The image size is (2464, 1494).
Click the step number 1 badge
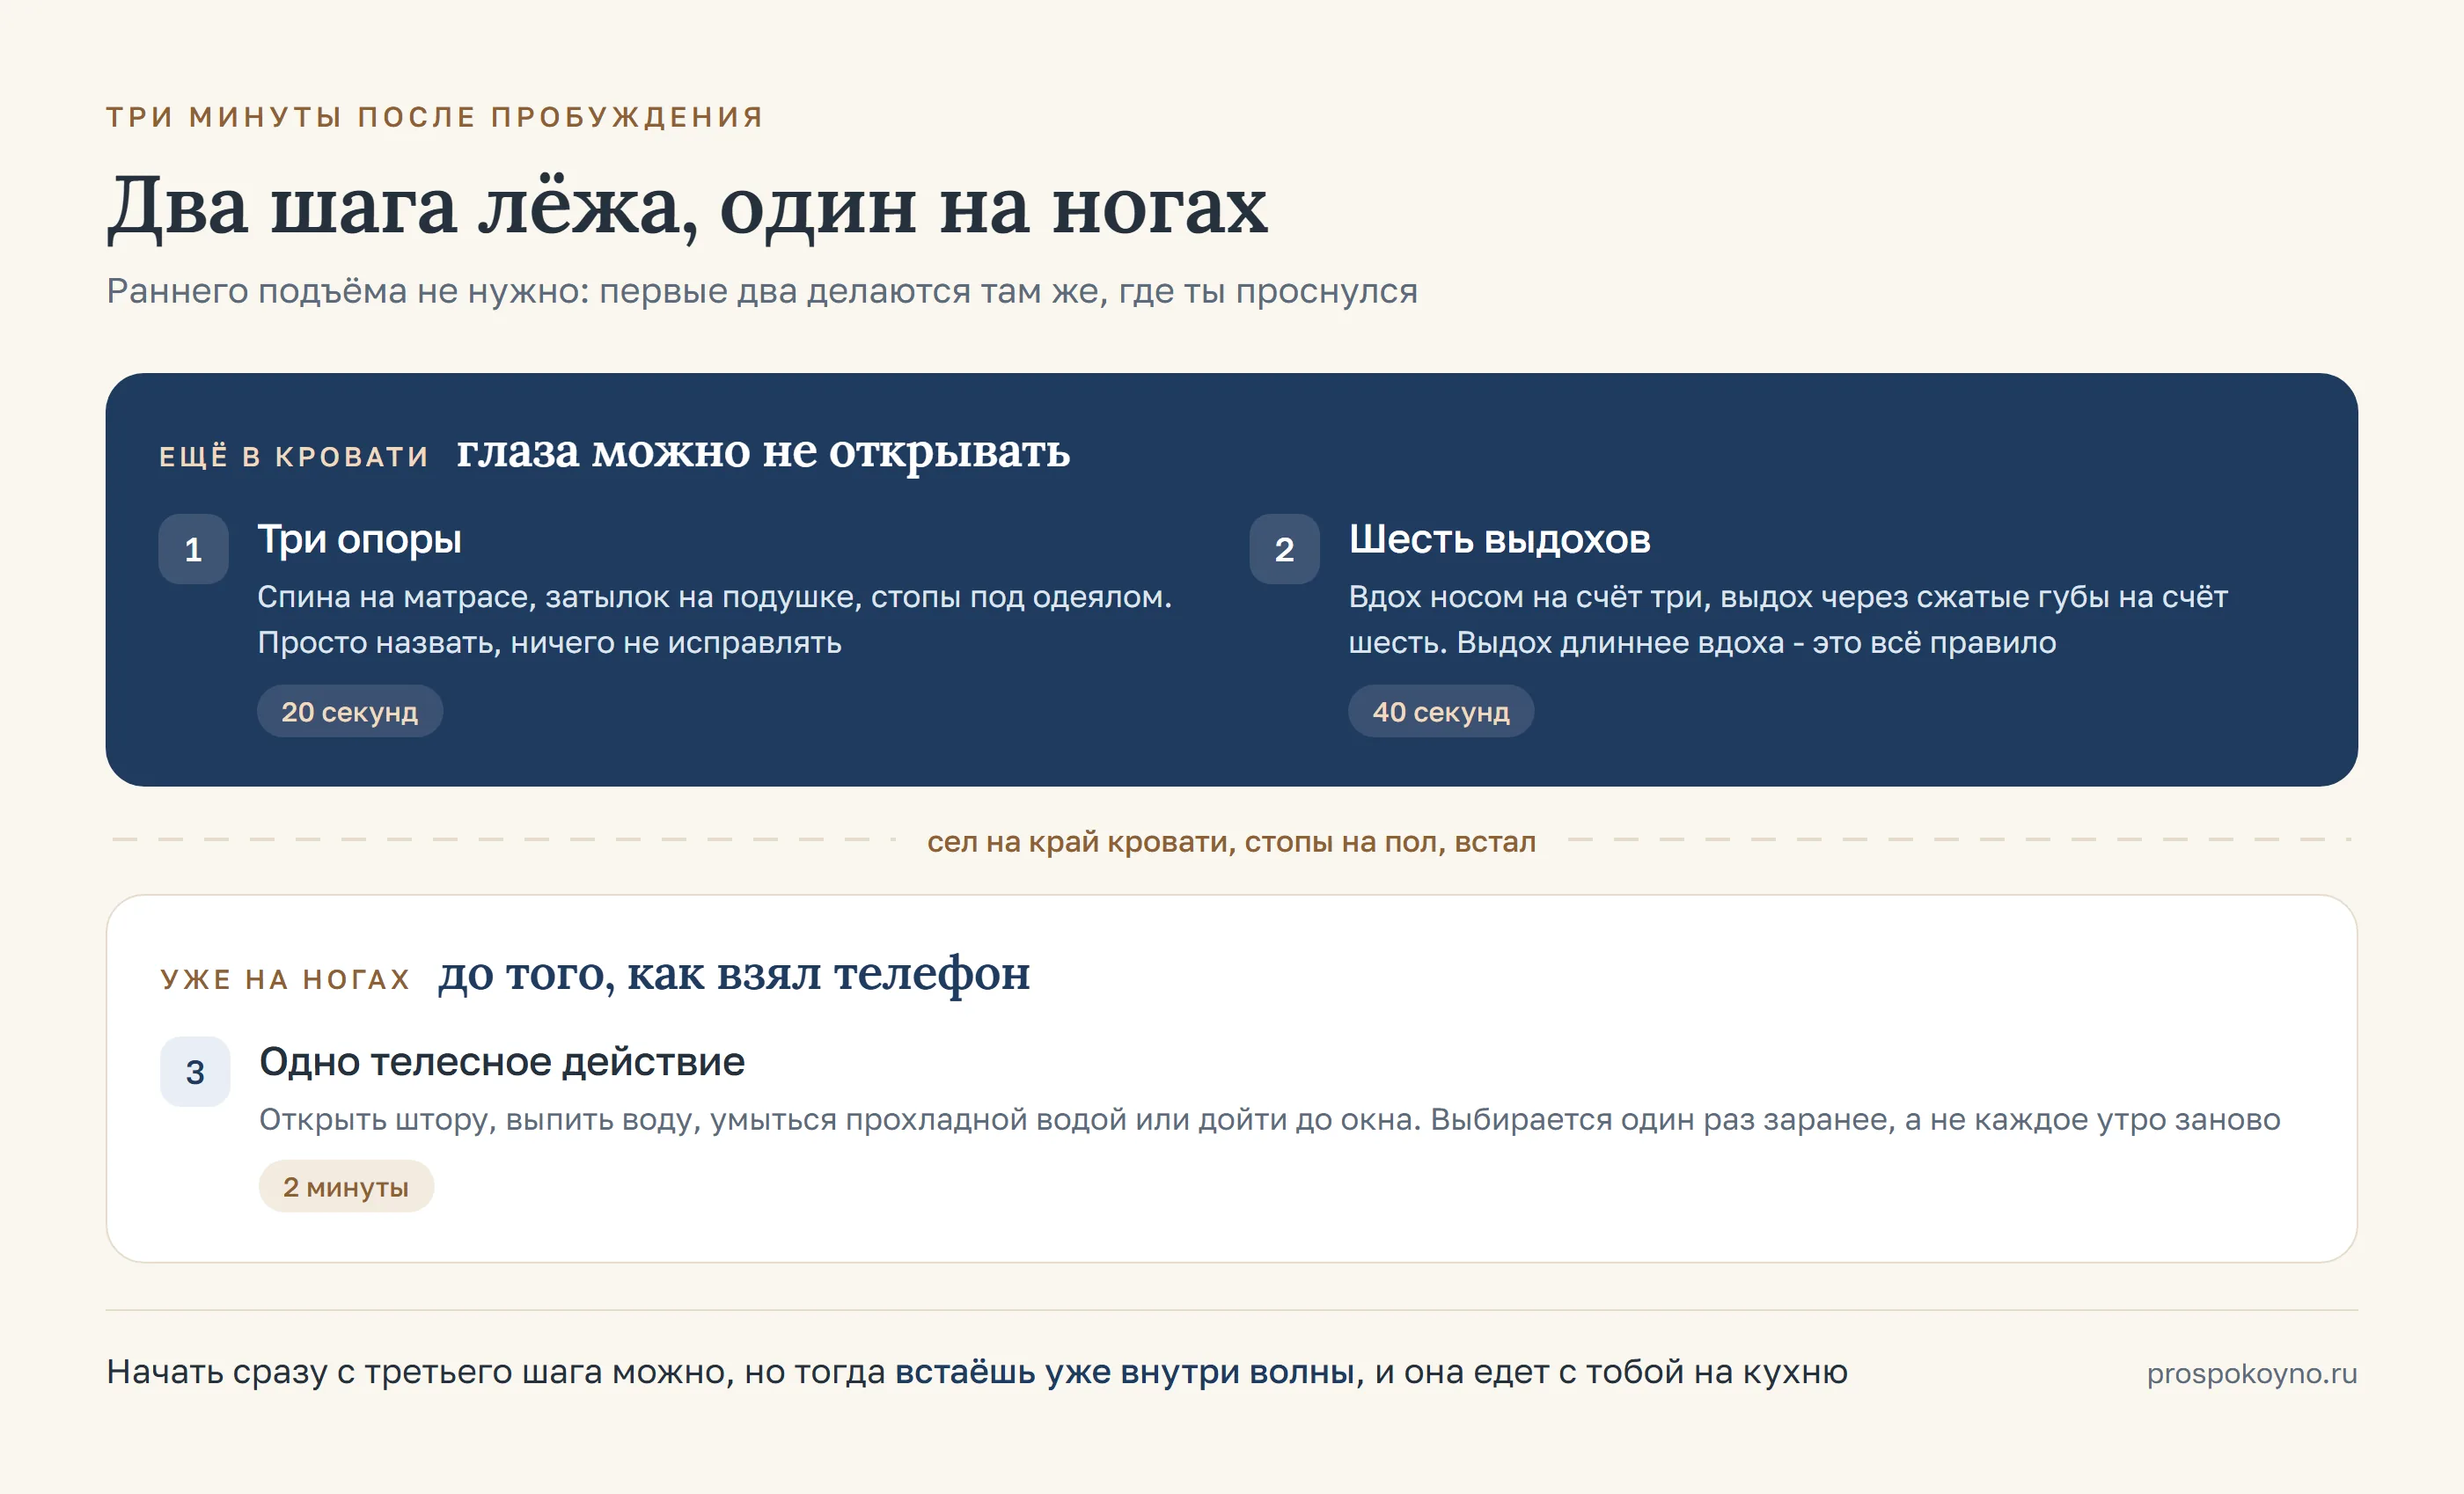tap(193, 549)
